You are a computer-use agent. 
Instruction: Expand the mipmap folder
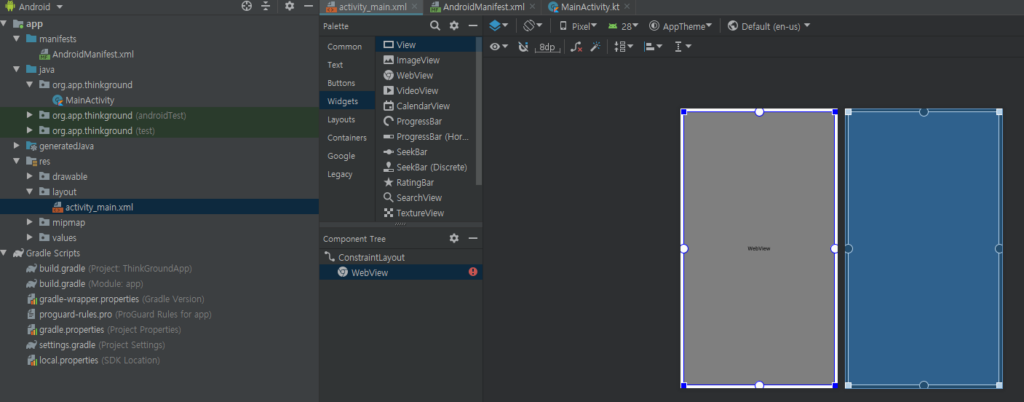(29, 223)
